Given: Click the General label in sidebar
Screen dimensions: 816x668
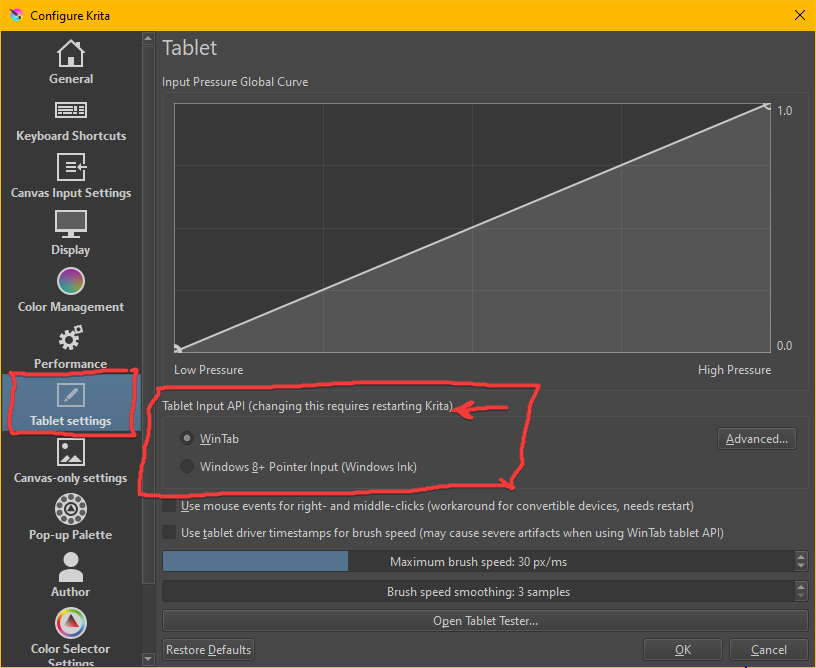Looking at the screenshot, I should pos(71,79).
